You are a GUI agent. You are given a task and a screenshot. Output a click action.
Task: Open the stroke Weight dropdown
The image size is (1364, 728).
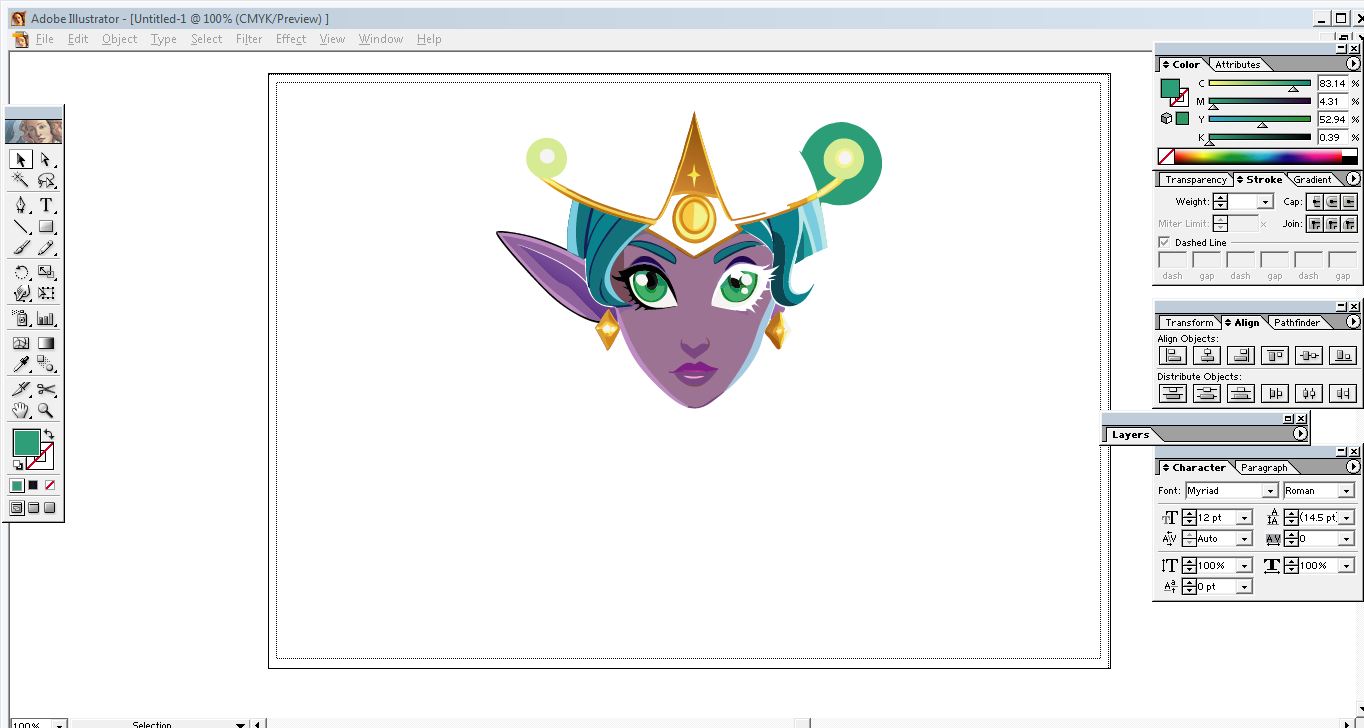1265,202
